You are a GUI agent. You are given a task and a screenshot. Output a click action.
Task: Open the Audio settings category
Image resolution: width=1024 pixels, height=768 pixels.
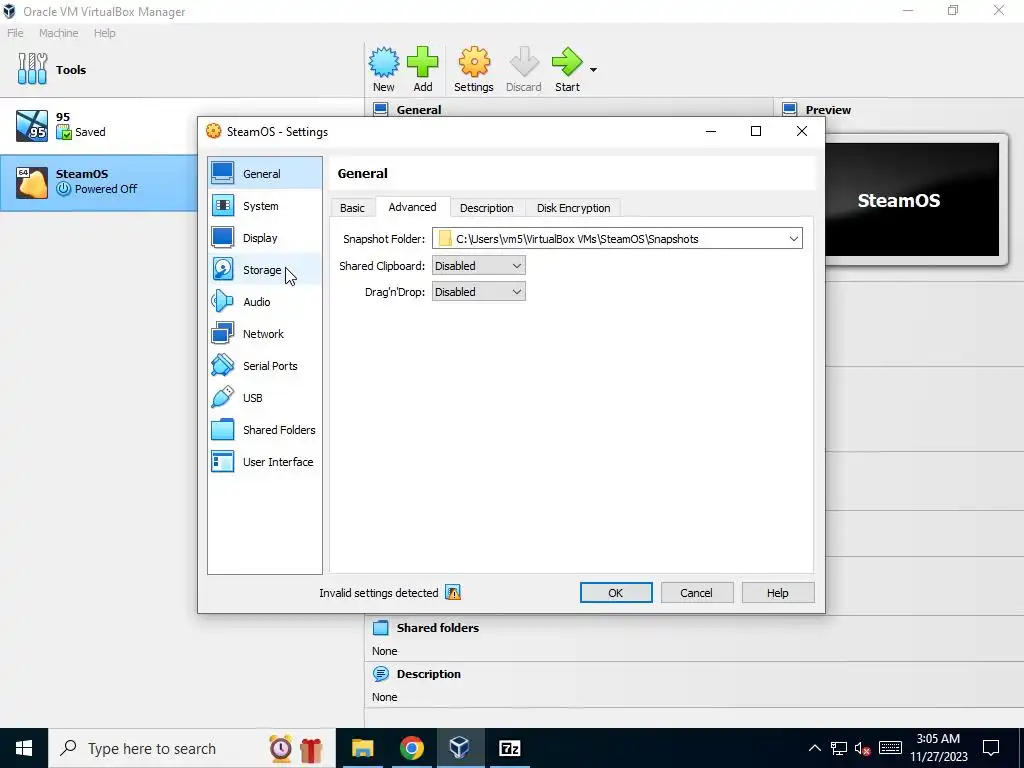[264, 302]
